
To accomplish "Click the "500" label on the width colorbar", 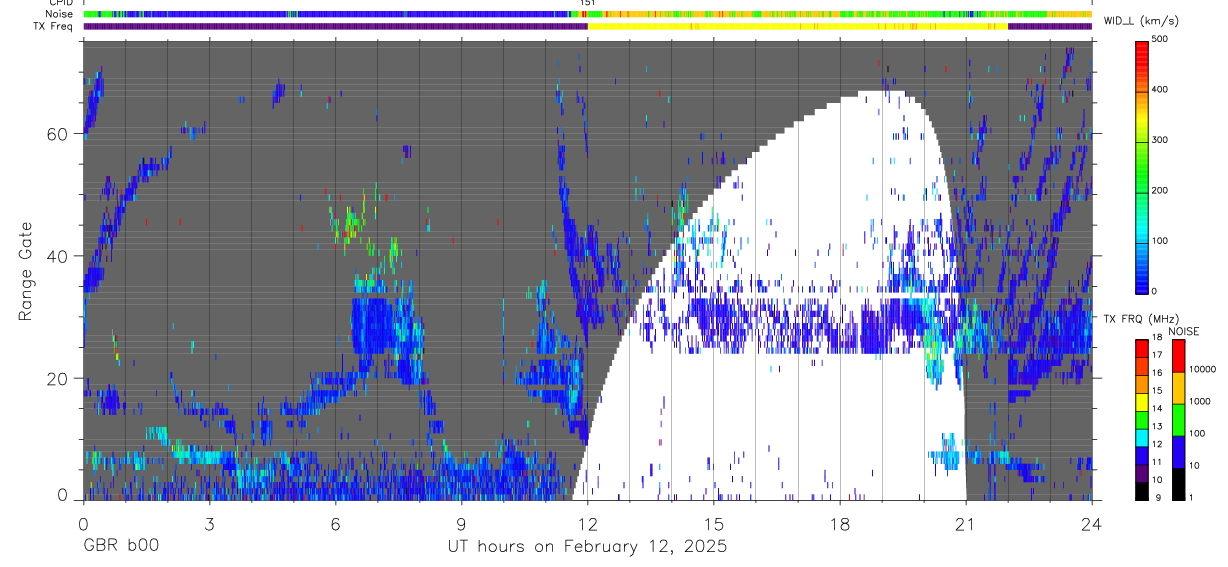I will [x=1160, y=39].
